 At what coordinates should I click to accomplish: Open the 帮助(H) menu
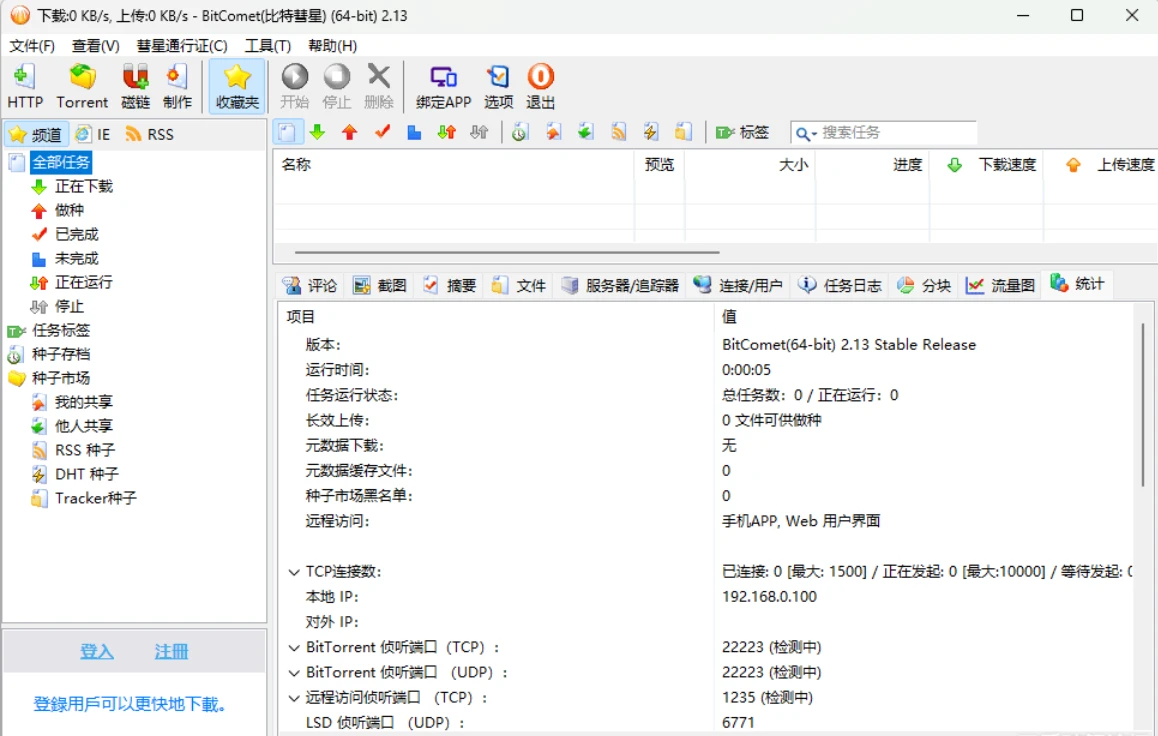(x=332, y=46)
